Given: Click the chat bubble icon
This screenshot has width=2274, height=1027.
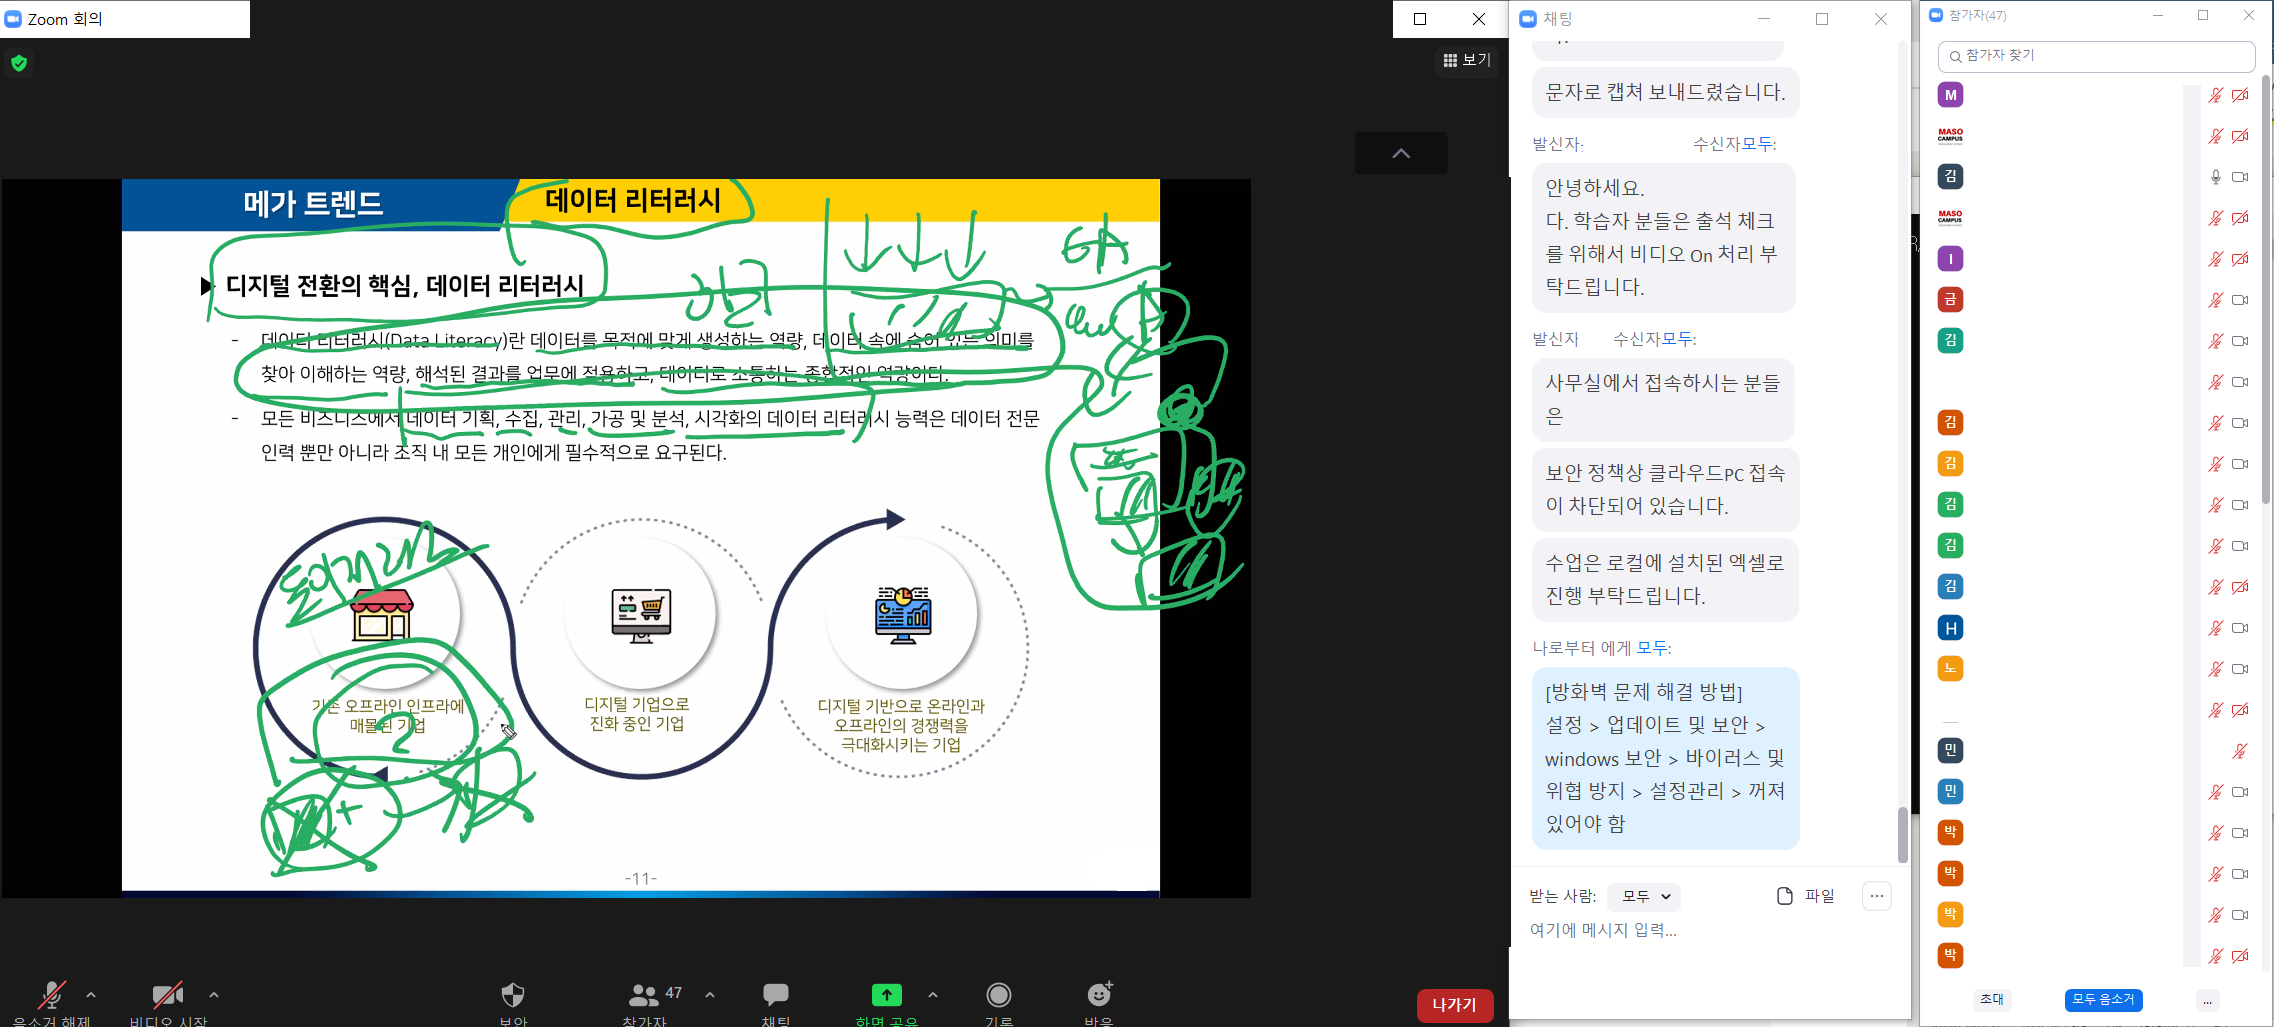Looking at the screenshot, I should click(x=775, y=994).
